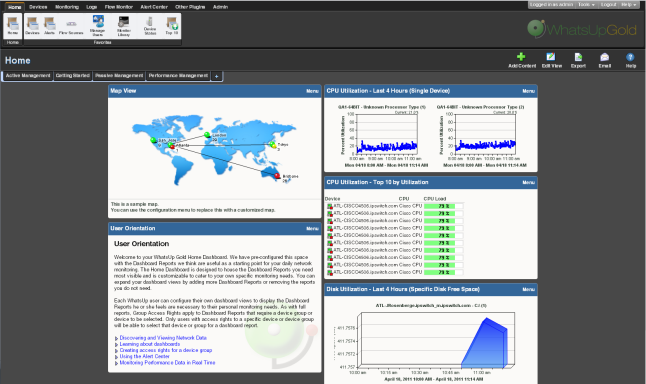The width and height of the screenshot is (646, 384).
Task: Select the Performance Management dashboard tab
Action: (x=178, y=76)
